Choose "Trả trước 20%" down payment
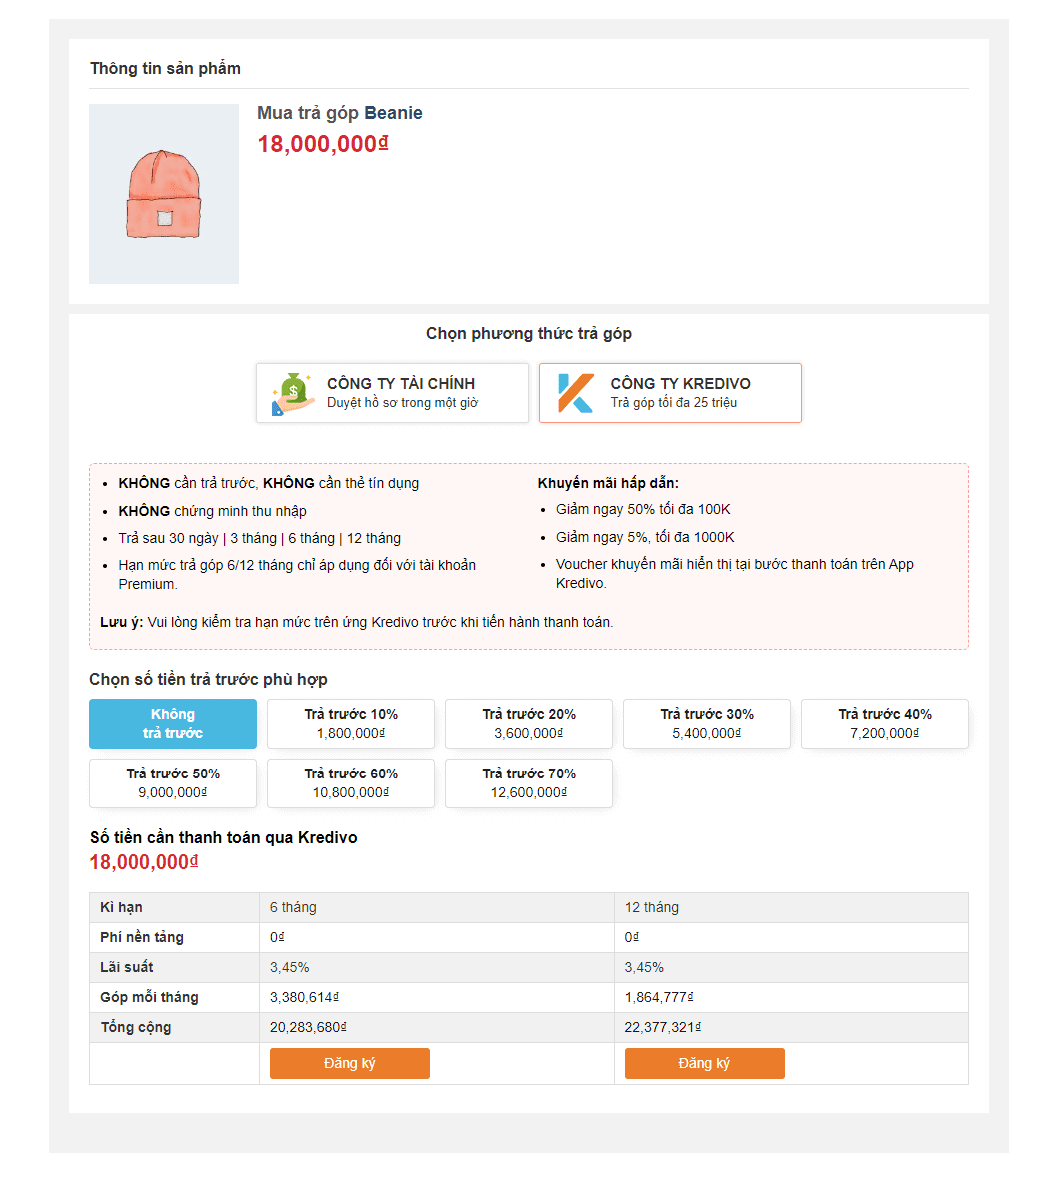 (x=528, y=723)
